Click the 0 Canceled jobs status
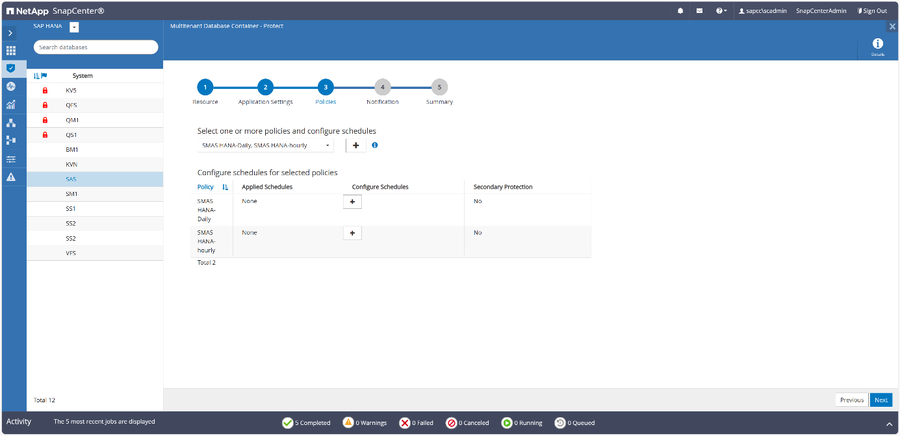Image resolution: width=900 pixels, height=436 pixels. click(x=467, y=423)
